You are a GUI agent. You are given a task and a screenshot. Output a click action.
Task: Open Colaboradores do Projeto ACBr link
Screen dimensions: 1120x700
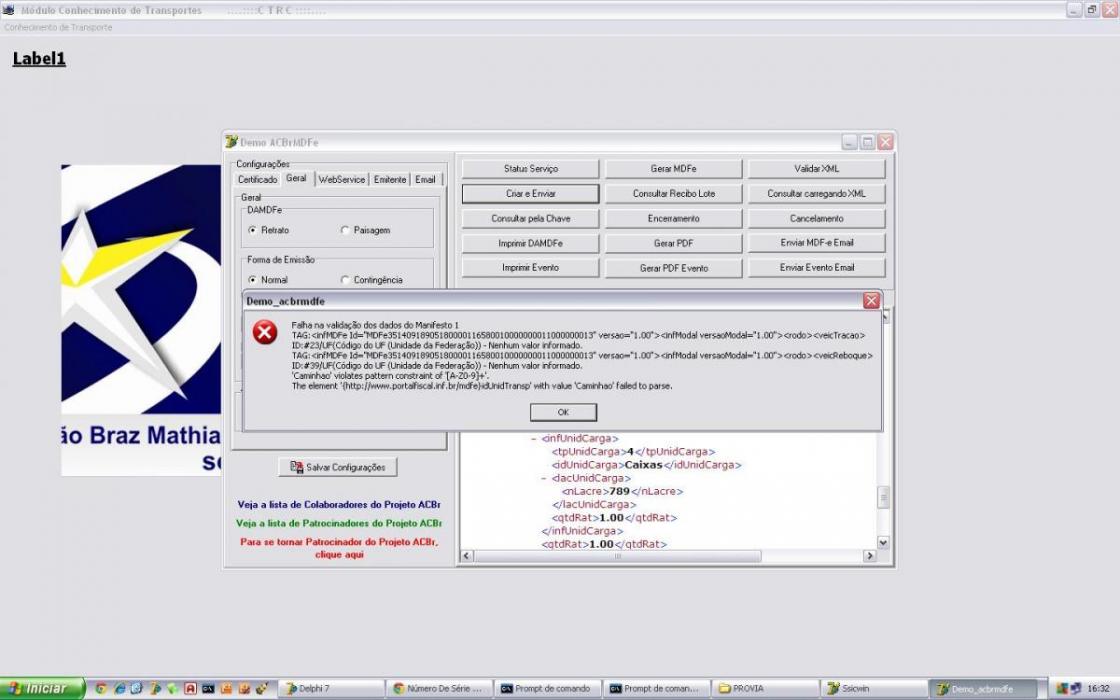click(339, 504)
